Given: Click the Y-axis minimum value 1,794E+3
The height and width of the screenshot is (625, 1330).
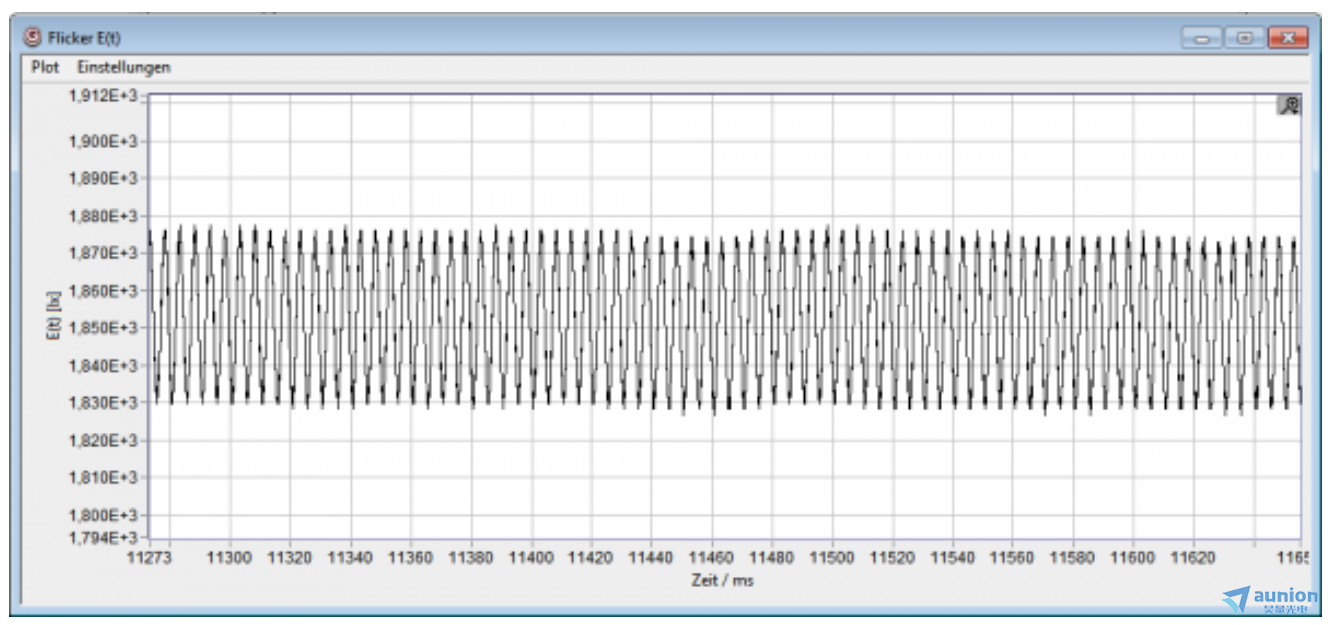Looking at the screenshot, I should pyautogui.click(x=103, y=539).
